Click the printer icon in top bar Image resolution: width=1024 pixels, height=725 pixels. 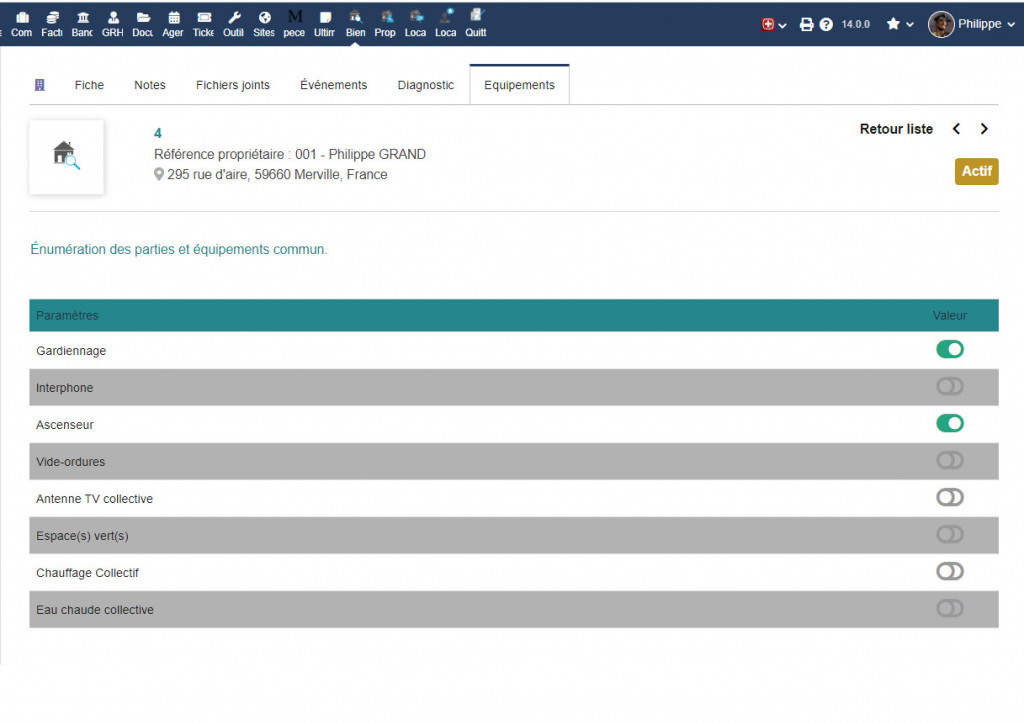click(x=807, y=24)
